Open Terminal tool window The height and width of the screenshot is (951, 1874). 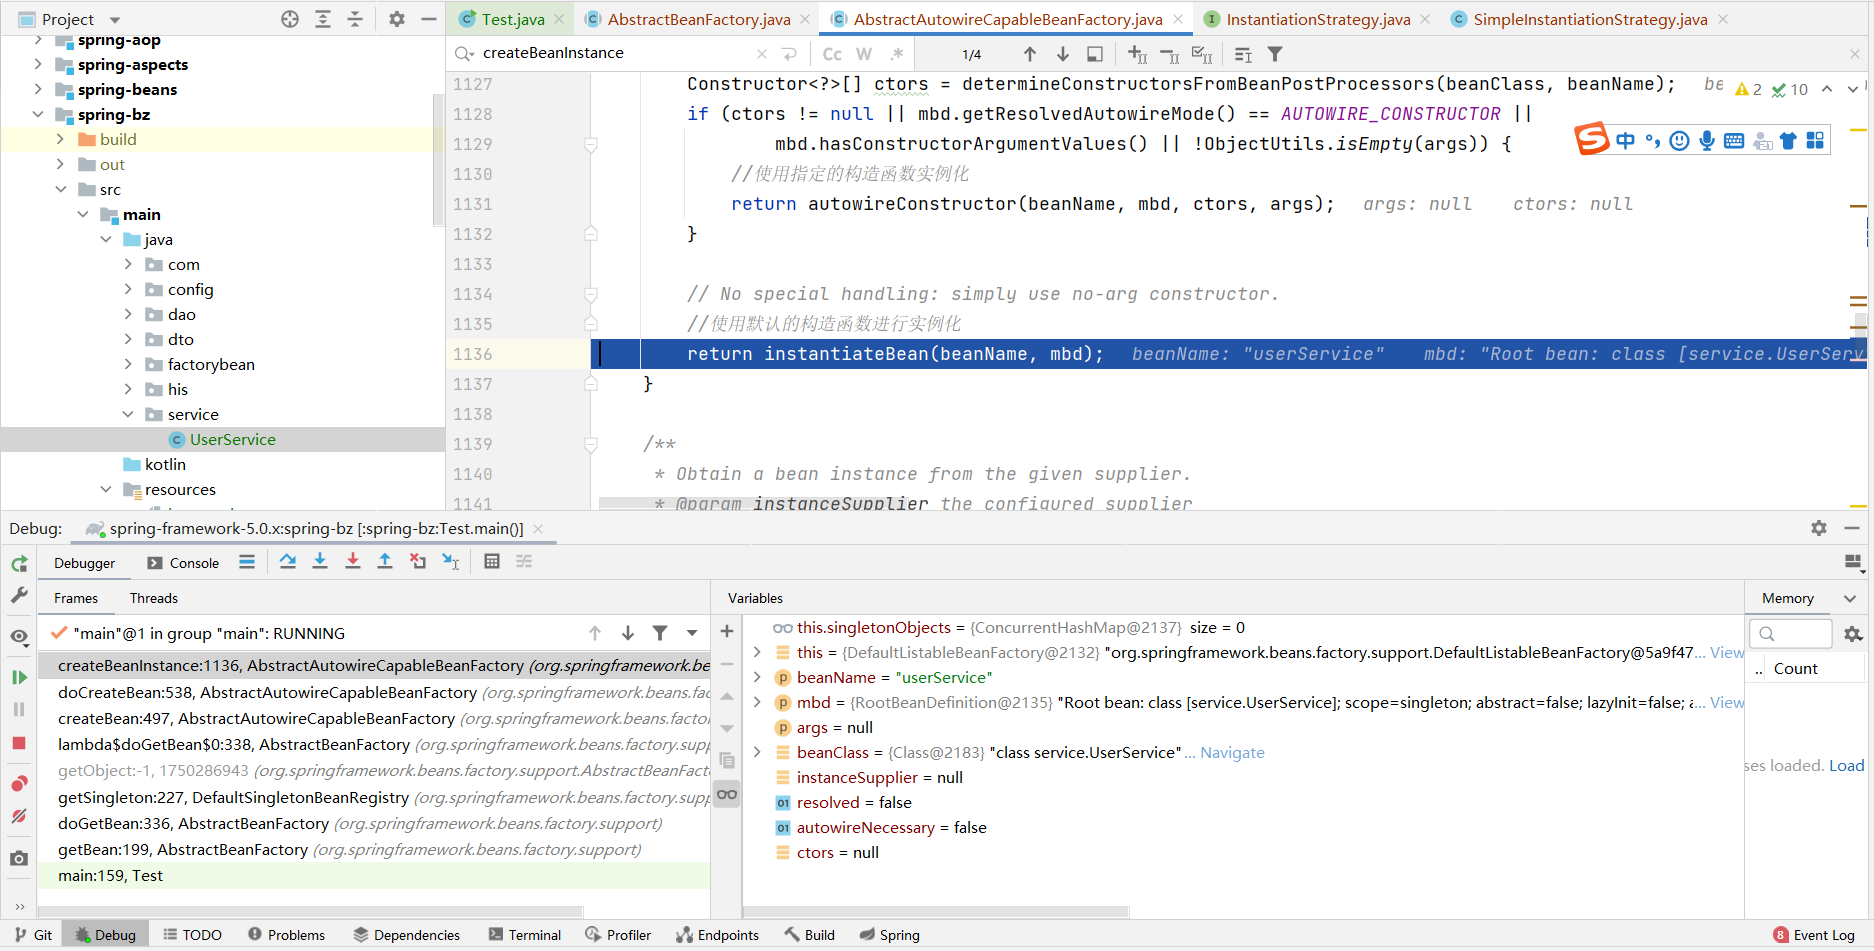525,935
